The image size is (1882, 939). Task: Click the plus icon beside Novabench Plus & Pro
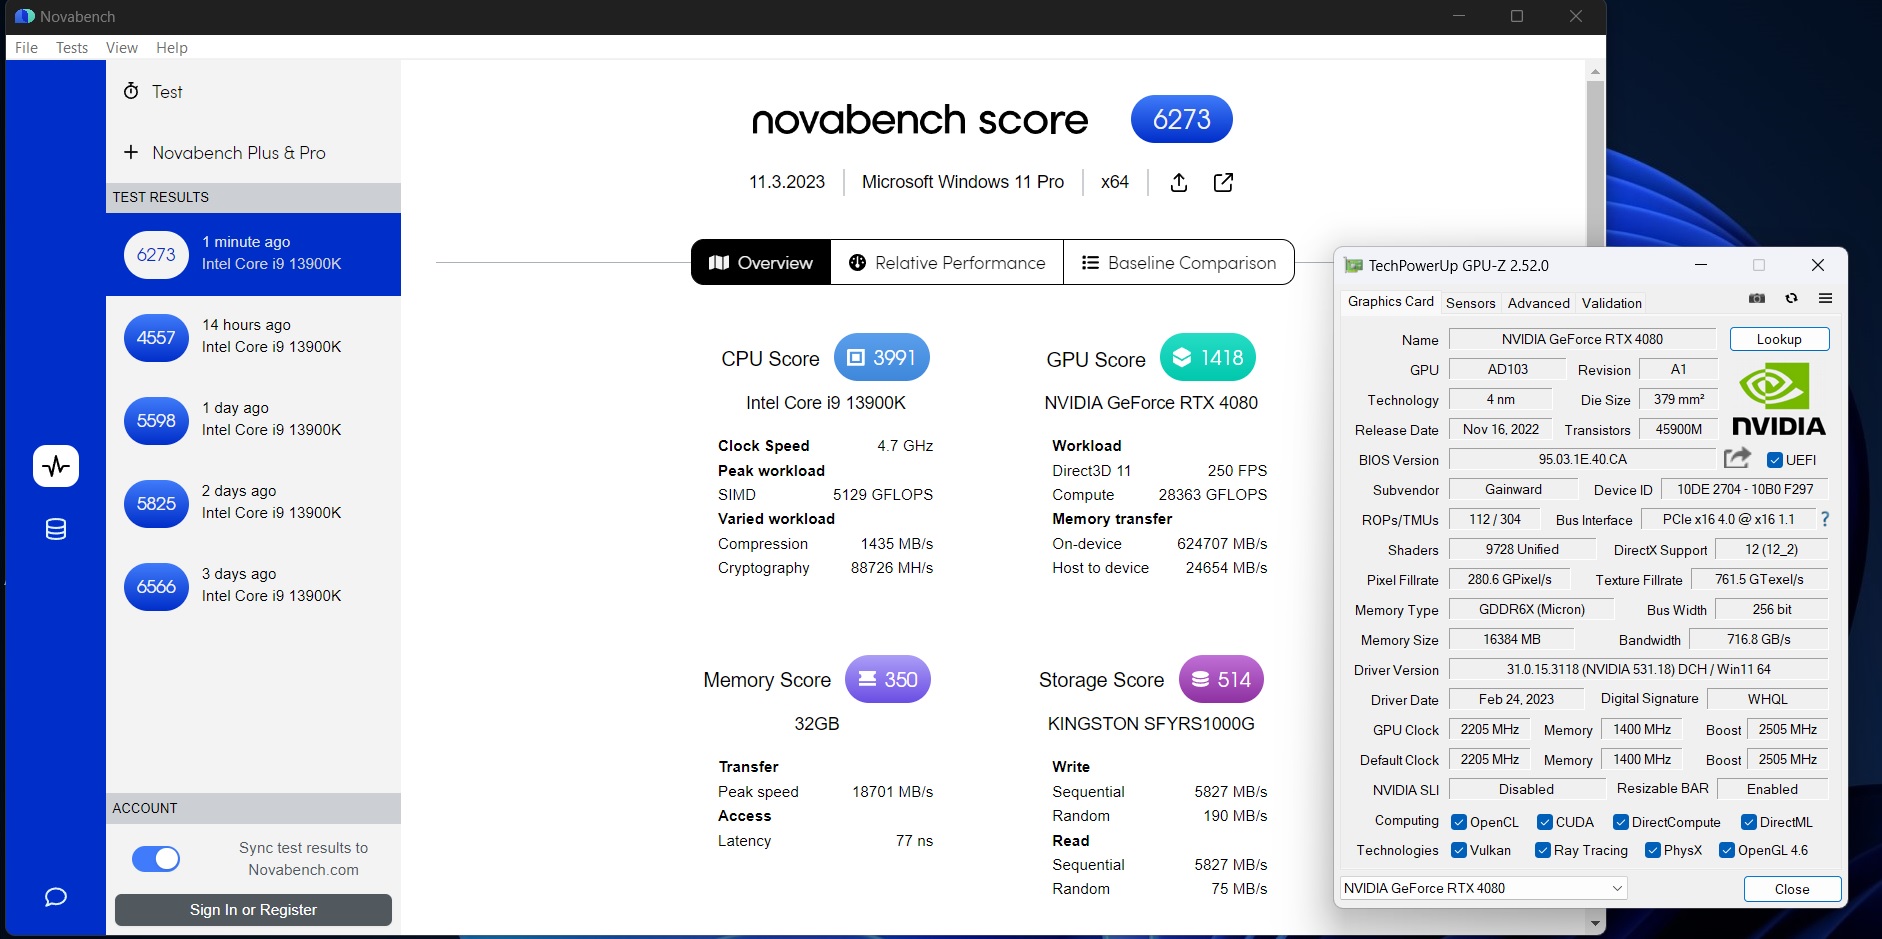click(131, 152)
